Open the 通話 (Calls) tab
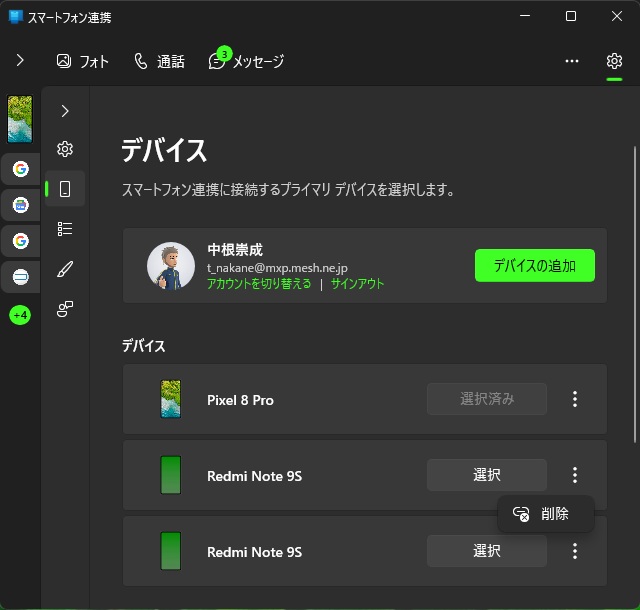This screenshot has width=640, height=610. point(160,62)
